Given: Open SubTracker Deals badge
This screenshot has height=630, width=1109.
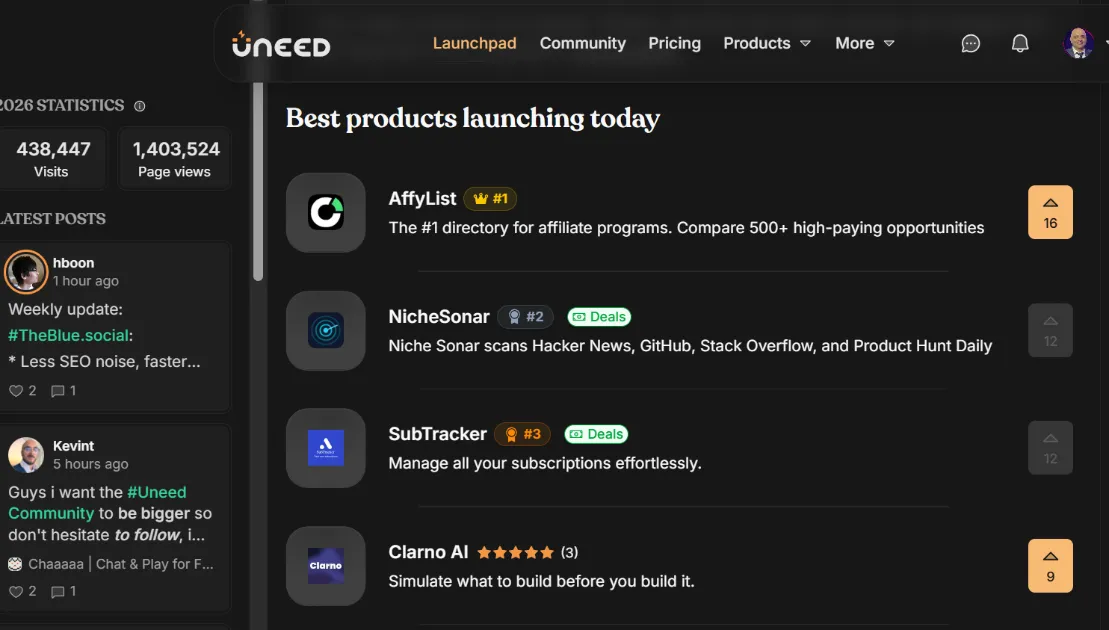Looking at the screenshot, I should [596, 434].
